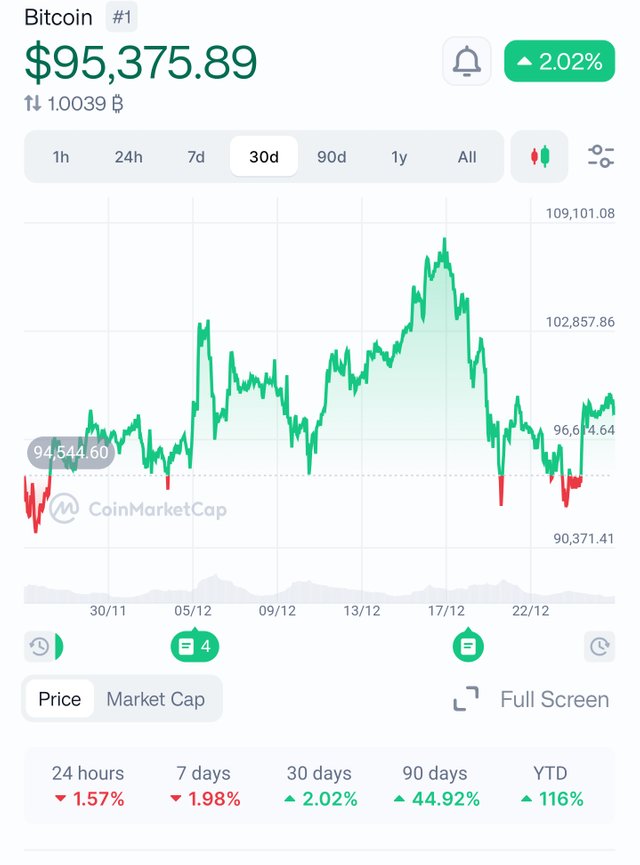Open the news marker with 4 events

(x=194, y=647)
